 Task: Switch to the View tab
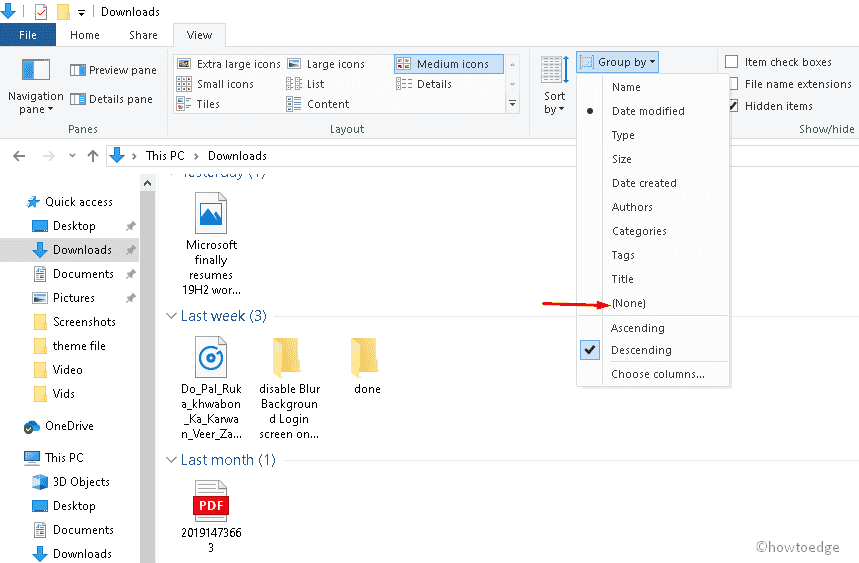tap(199, 35)
